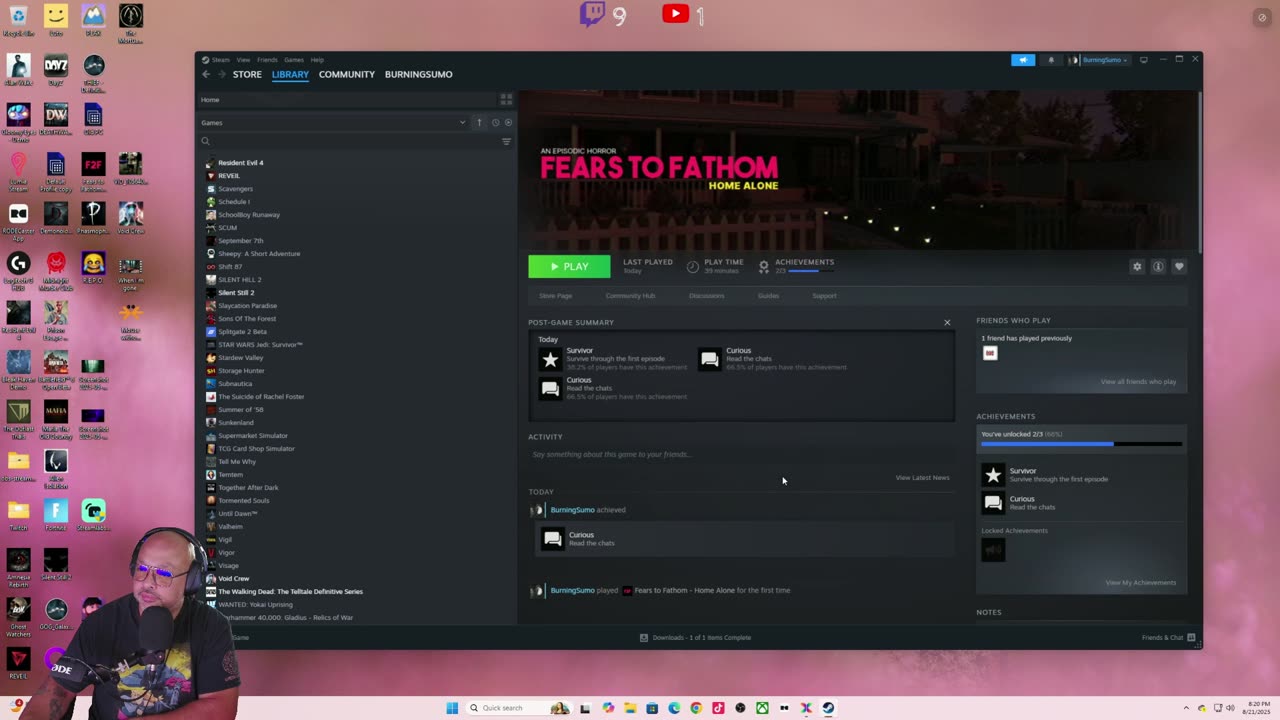The height and width of the screenshot is (720, 1280).
Task: Open Games menu
Action: [x=294, y=60]
